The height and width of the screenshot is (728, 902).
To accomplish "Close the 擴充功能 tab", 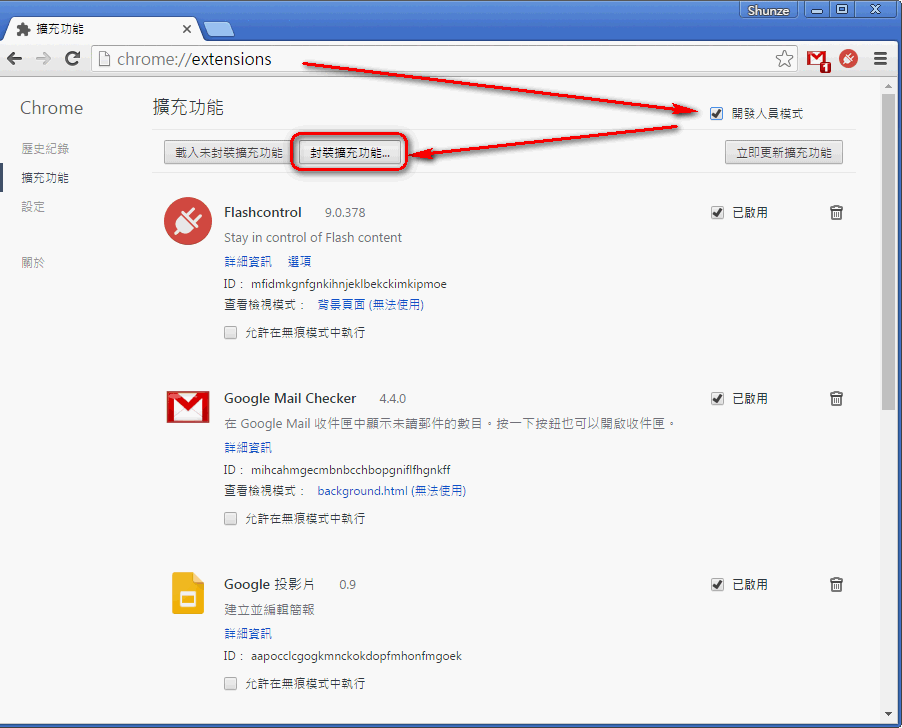I will click(187, 29).
